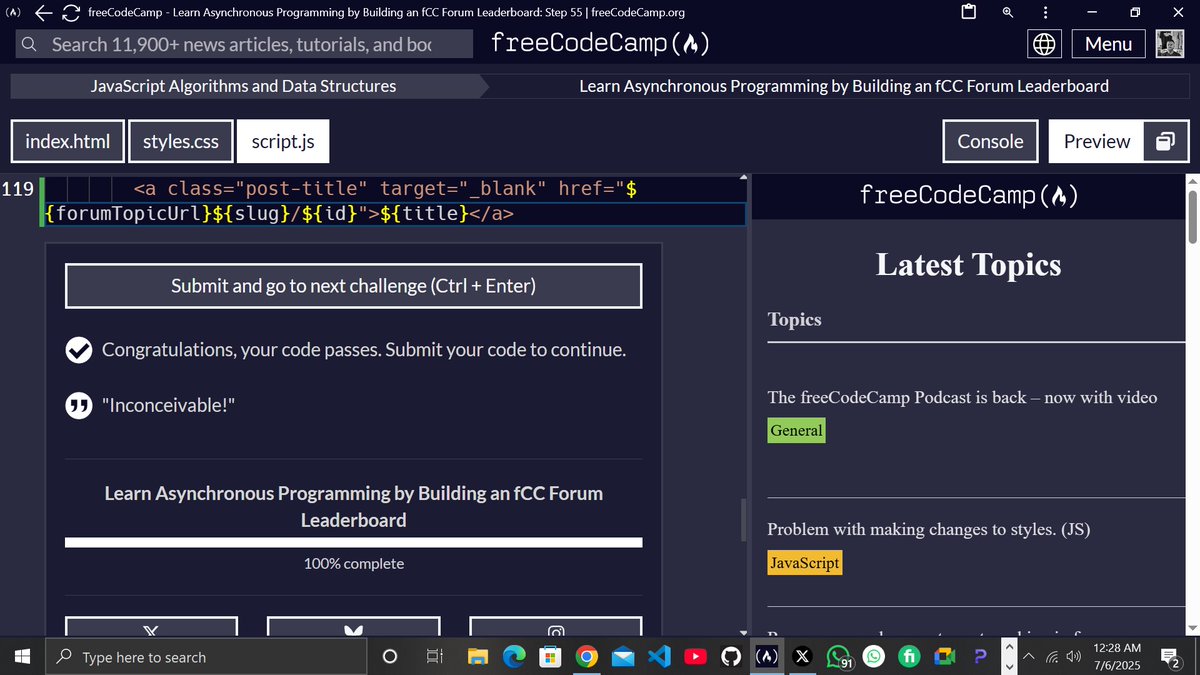Open Google Meet from taskbar
The width and height of the screenshot is (1200, 675).
(x=946, y=657)
